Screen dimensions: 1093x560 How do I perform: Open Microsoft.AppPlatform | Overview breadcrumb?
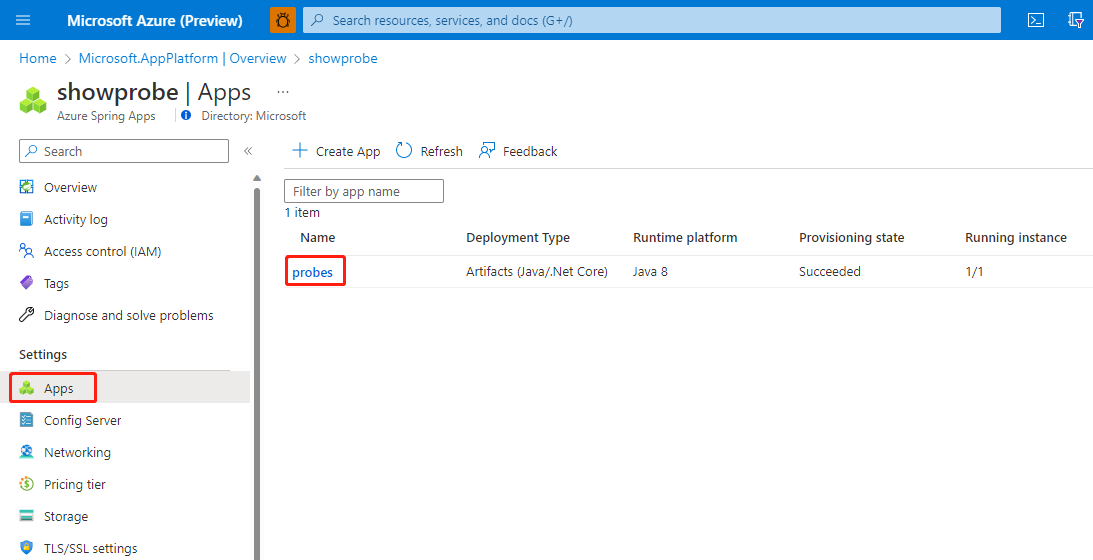point(182,59)
